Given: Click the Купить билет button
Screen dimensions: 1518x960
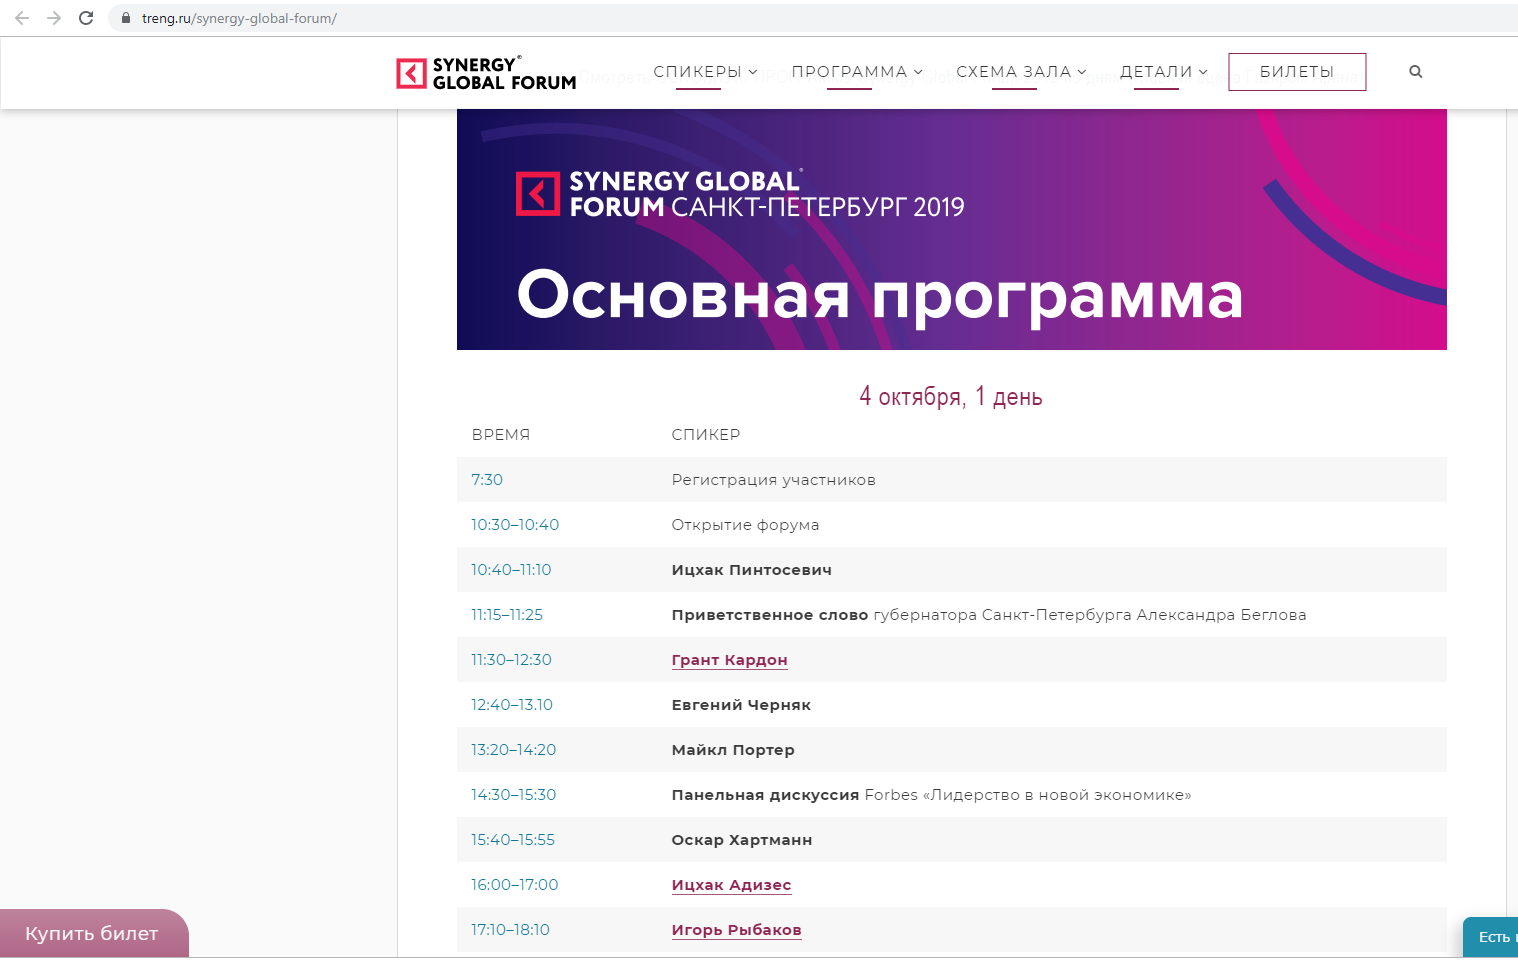Looking at the screenshot, I should click(x=93, y=933).
